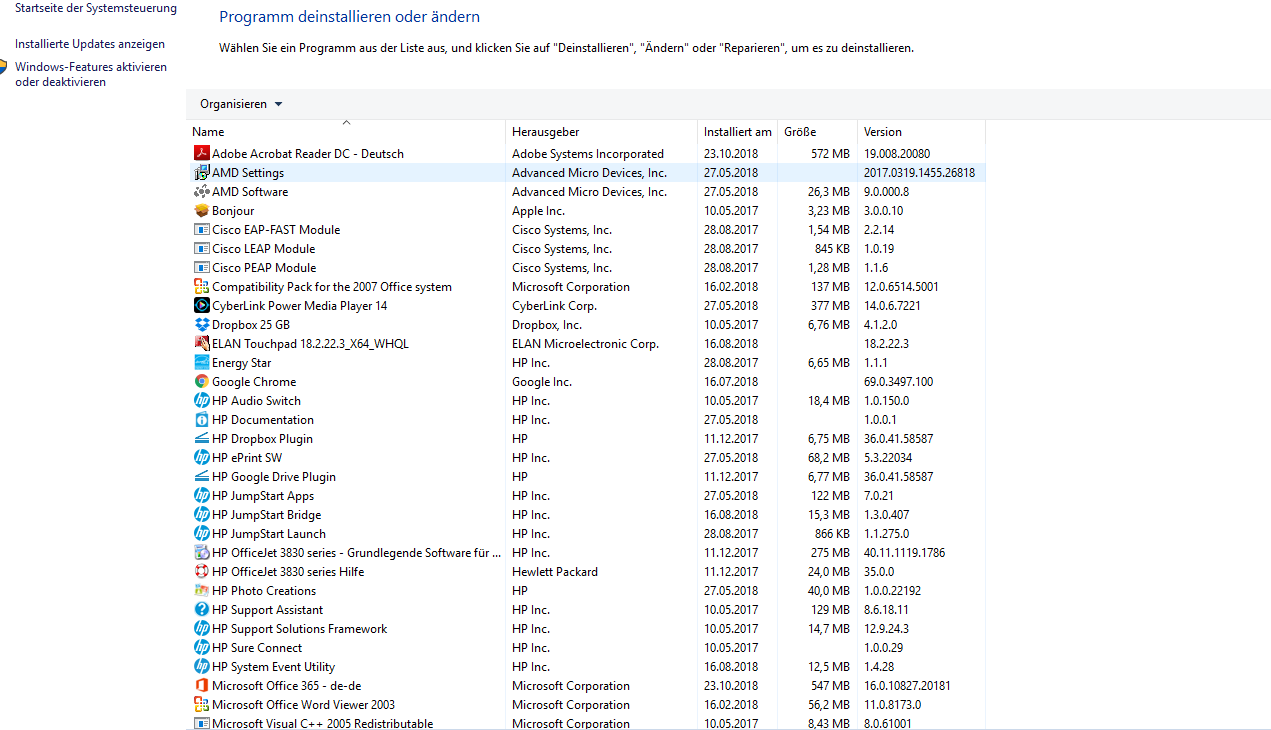Click the HP Support Assistant question mark icon
Screen dimensions: 1271x730
click(201, 610)
